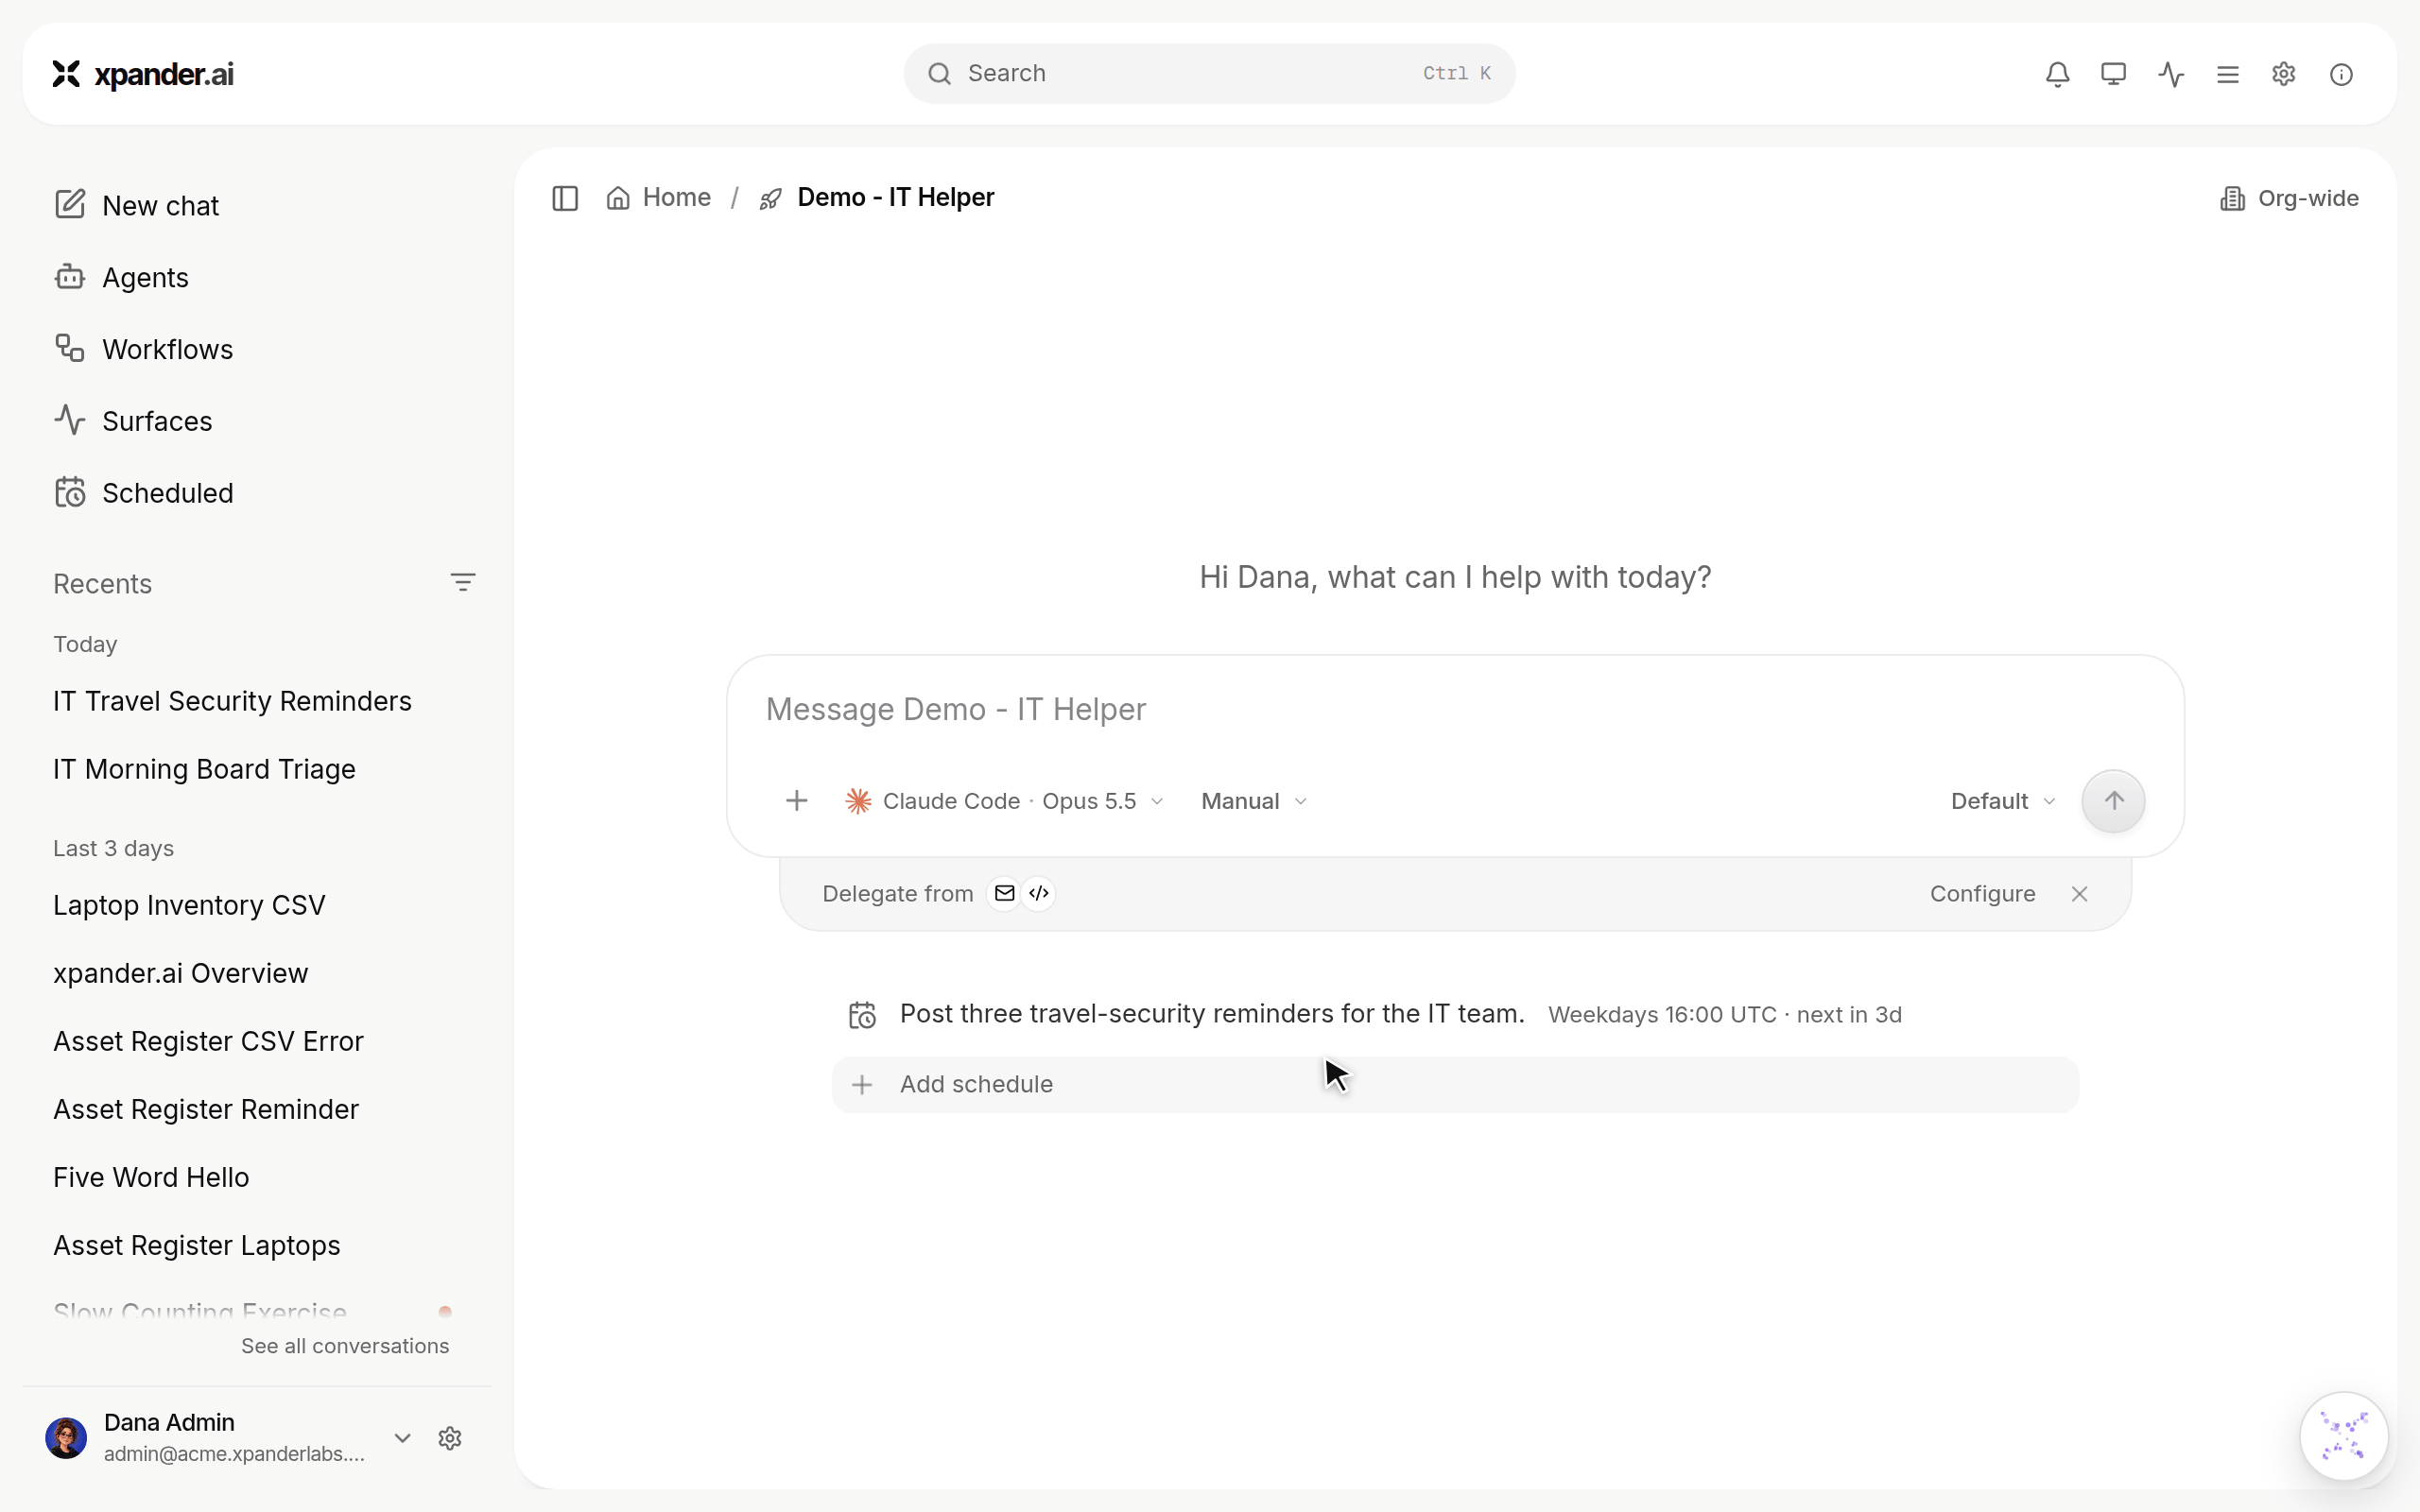Expand the Dana Admin account chevron
Viewport: 2420px width, 1512px height.
[402, 1438]
